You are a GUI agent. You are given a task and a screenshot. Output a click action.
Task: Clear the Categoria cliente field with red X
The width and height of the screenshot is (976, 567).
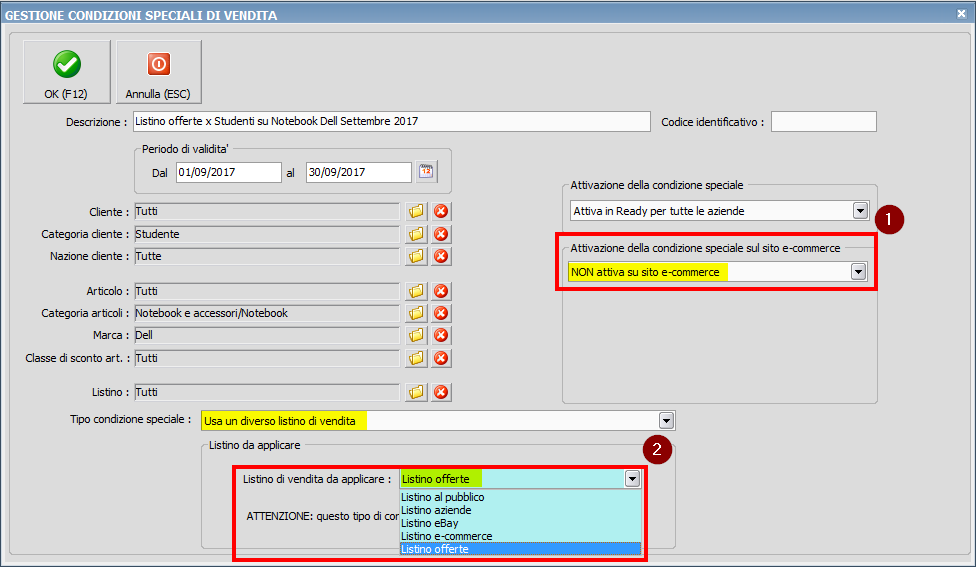[440, 234]
